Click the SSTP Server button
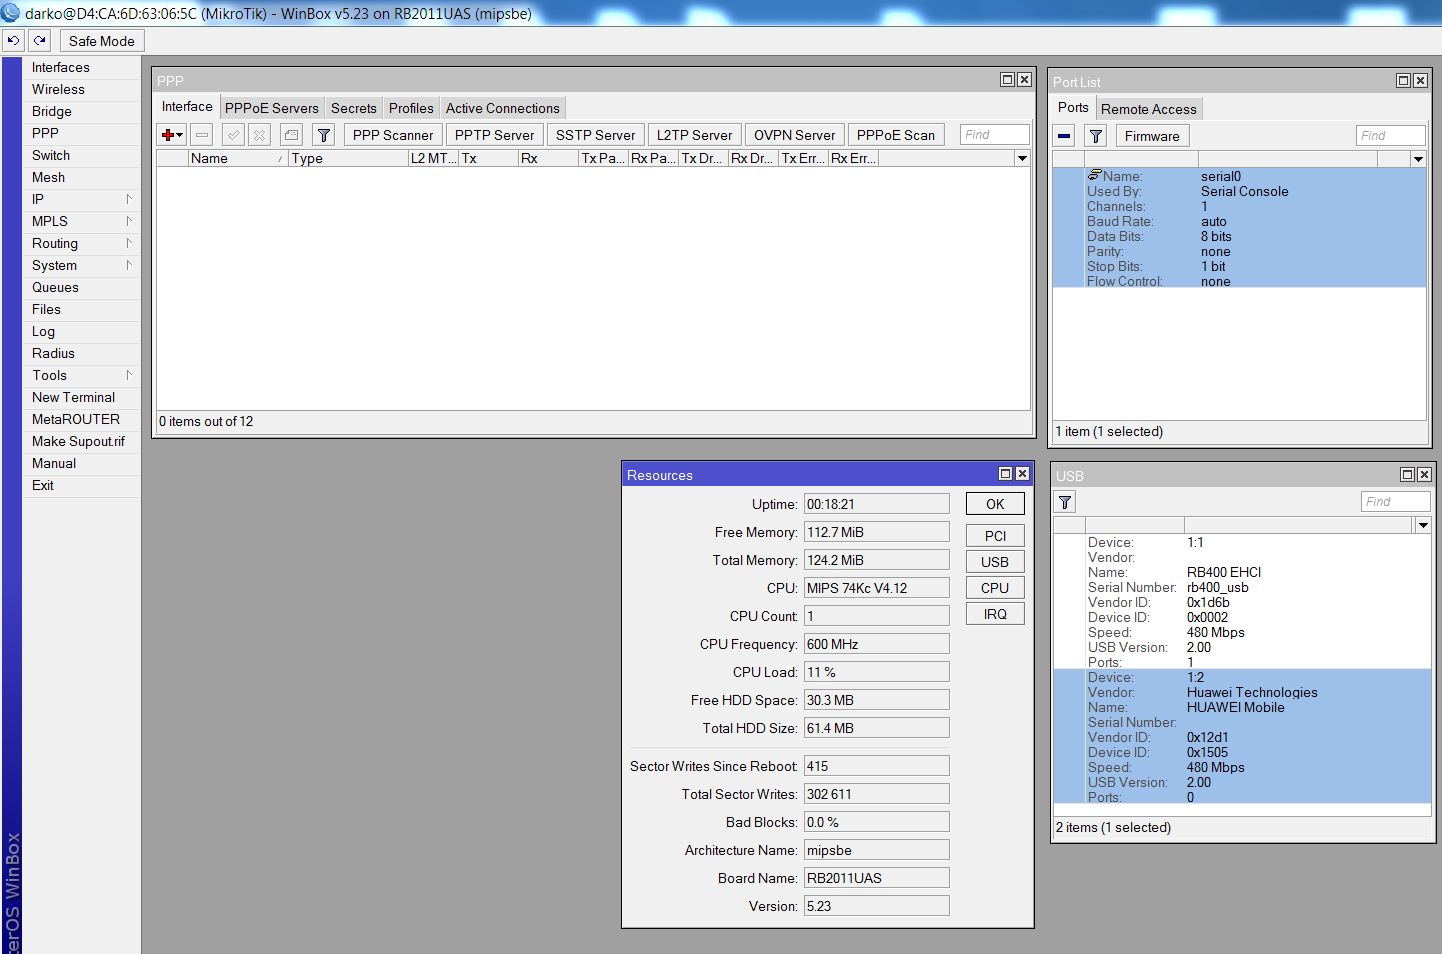Image resolution: width=1442 pixels, height=954 pixels. pyautogui.click(x=595, y=135)
